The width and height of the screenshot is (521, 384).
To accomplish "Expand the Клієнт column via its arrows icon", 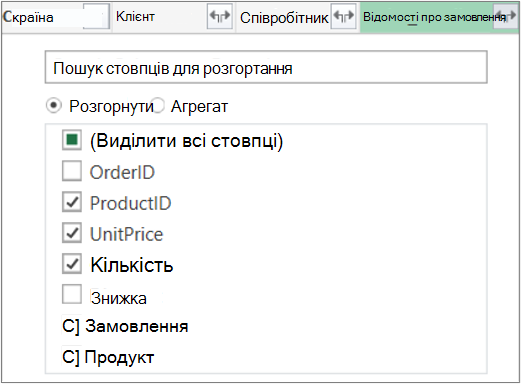I will pos(220,16).
